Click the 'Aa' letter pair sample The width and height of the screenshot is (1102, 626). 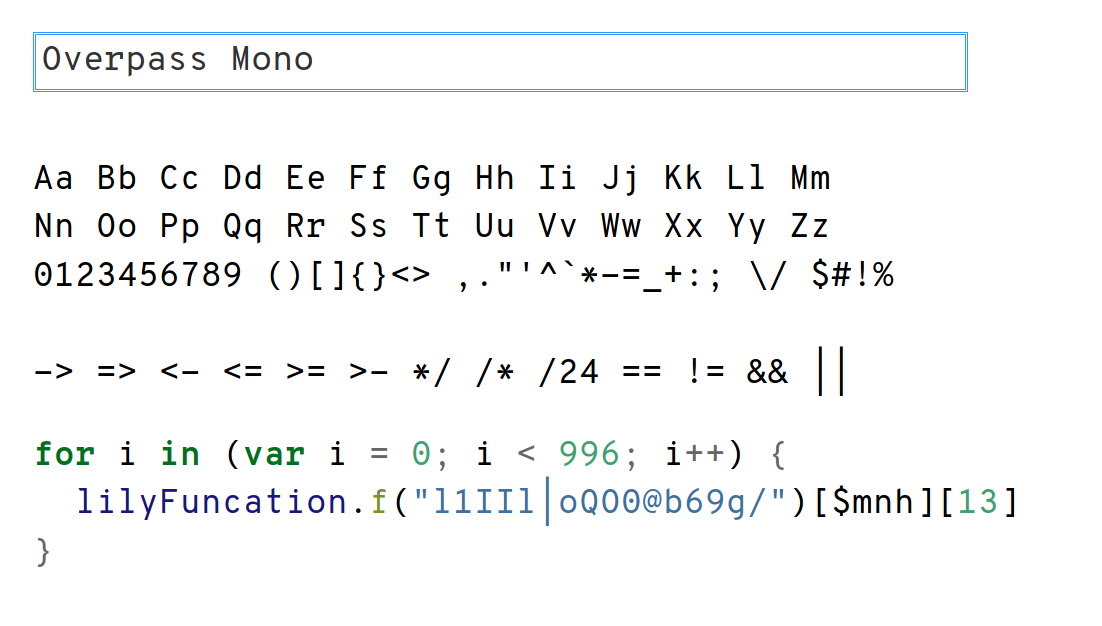click(53, 178)
